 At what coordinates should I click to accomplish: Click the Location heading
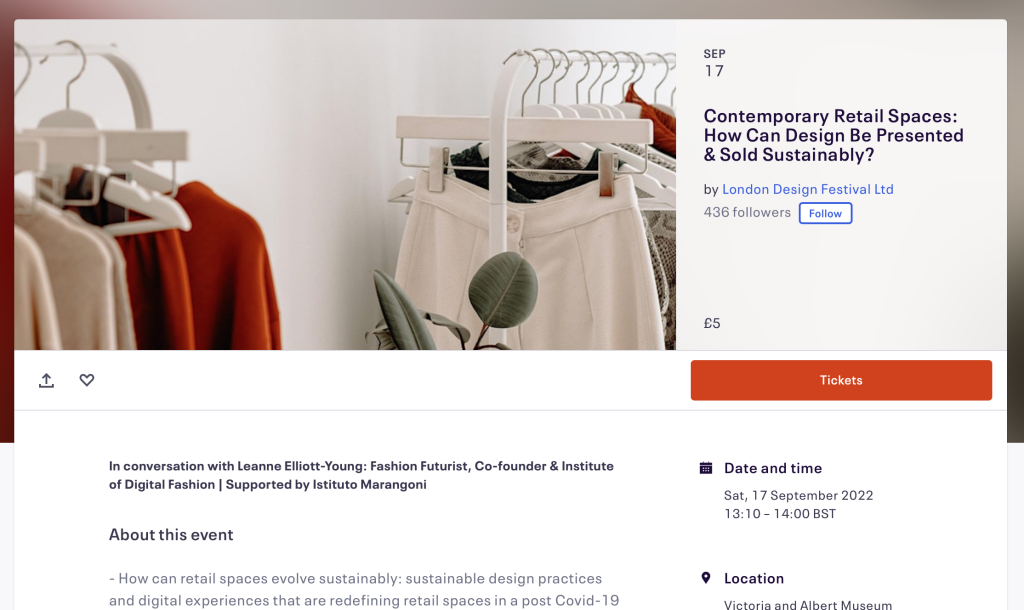[754, 579]
